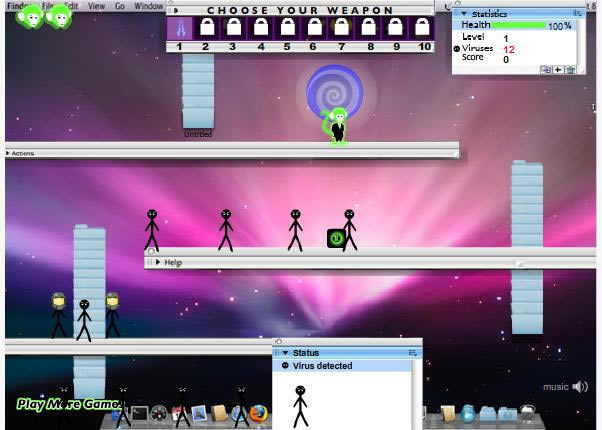Click the Help panel title
Image resolution: width=602 pixels, height=430 pixels.
point(173,263)
